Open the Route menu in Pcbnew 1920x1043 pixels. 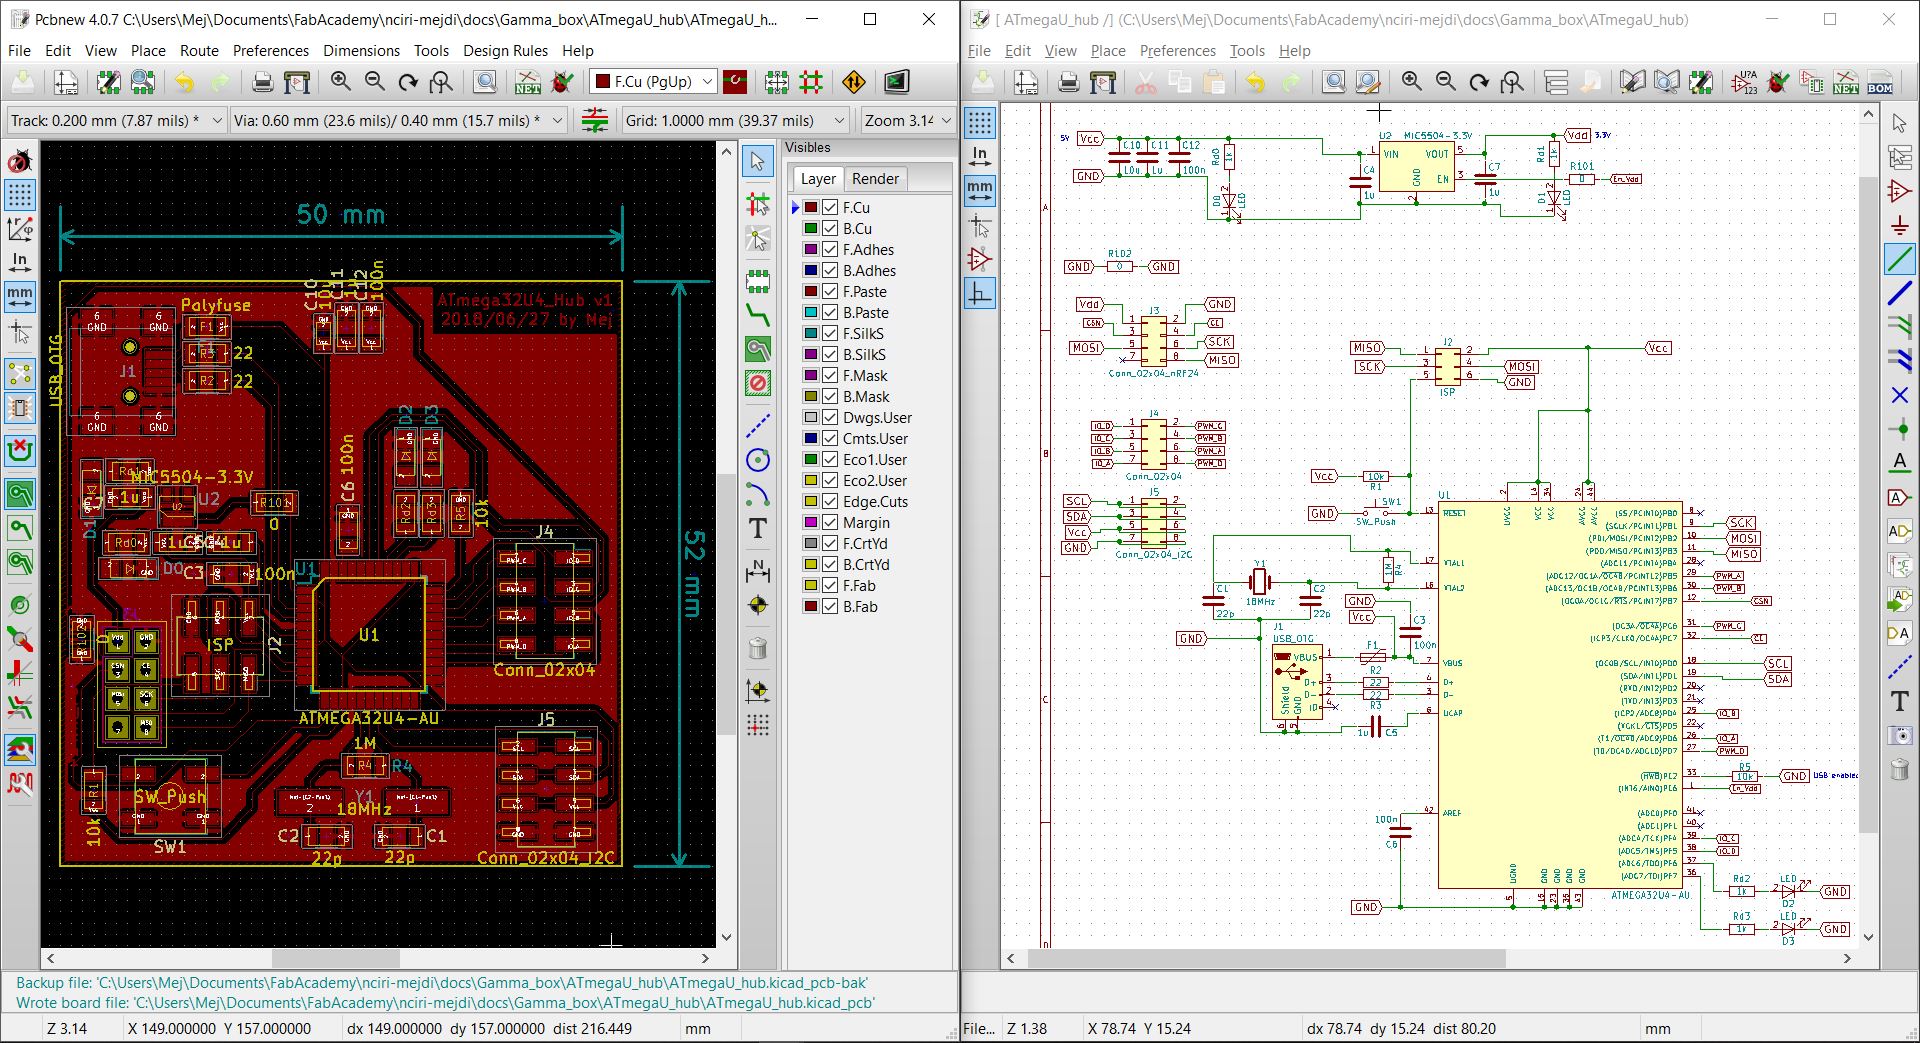[199, 50]
